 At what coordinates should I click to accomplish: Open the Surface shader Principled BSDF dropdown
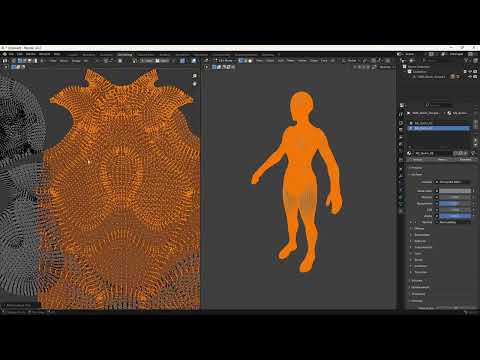point(454,182)
